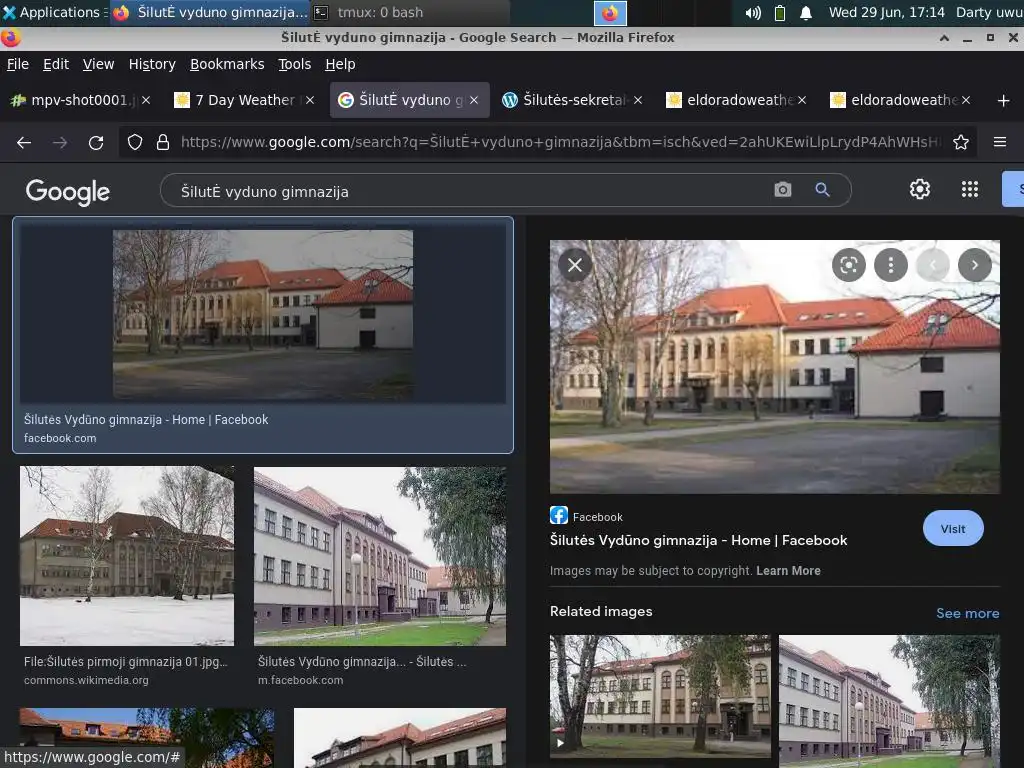The height and width of the screenshot is (768, 1024).
Task: Open a new browser tab
Action: (1004, 101)
